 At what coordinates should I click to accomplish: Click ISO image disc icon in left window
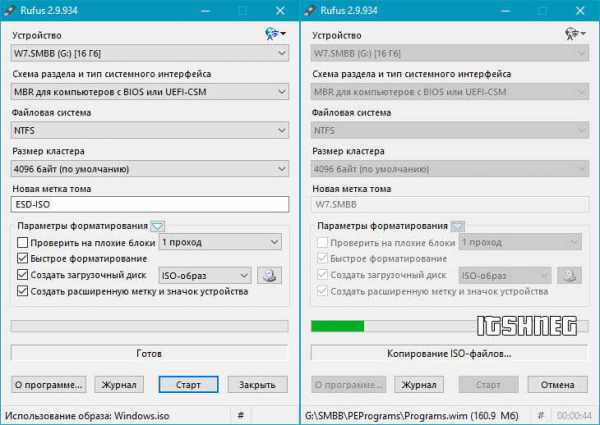[x=269, y=275]
